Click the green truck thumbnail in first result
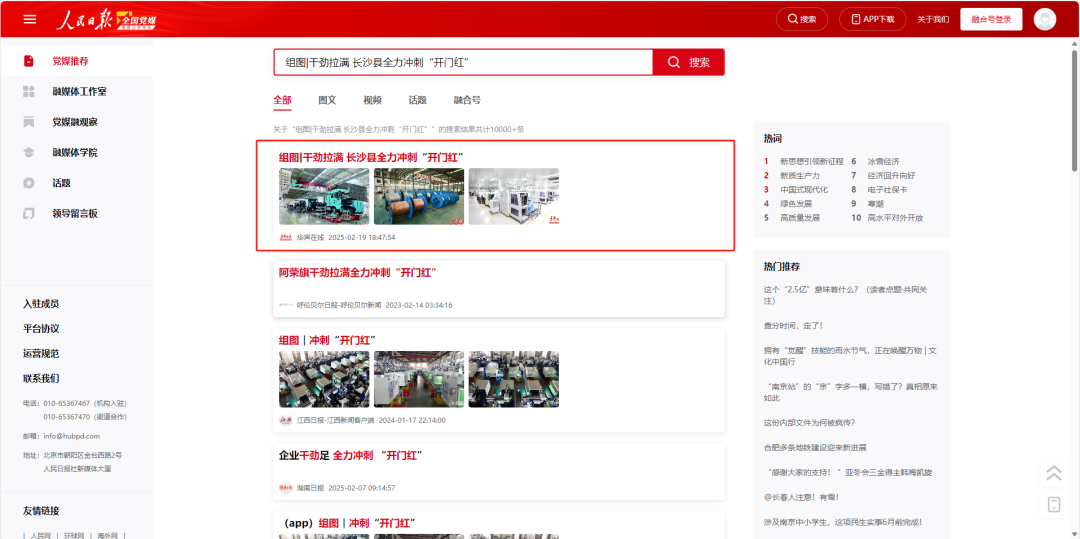Screen dimensions: 1080x539 [324, 196]
